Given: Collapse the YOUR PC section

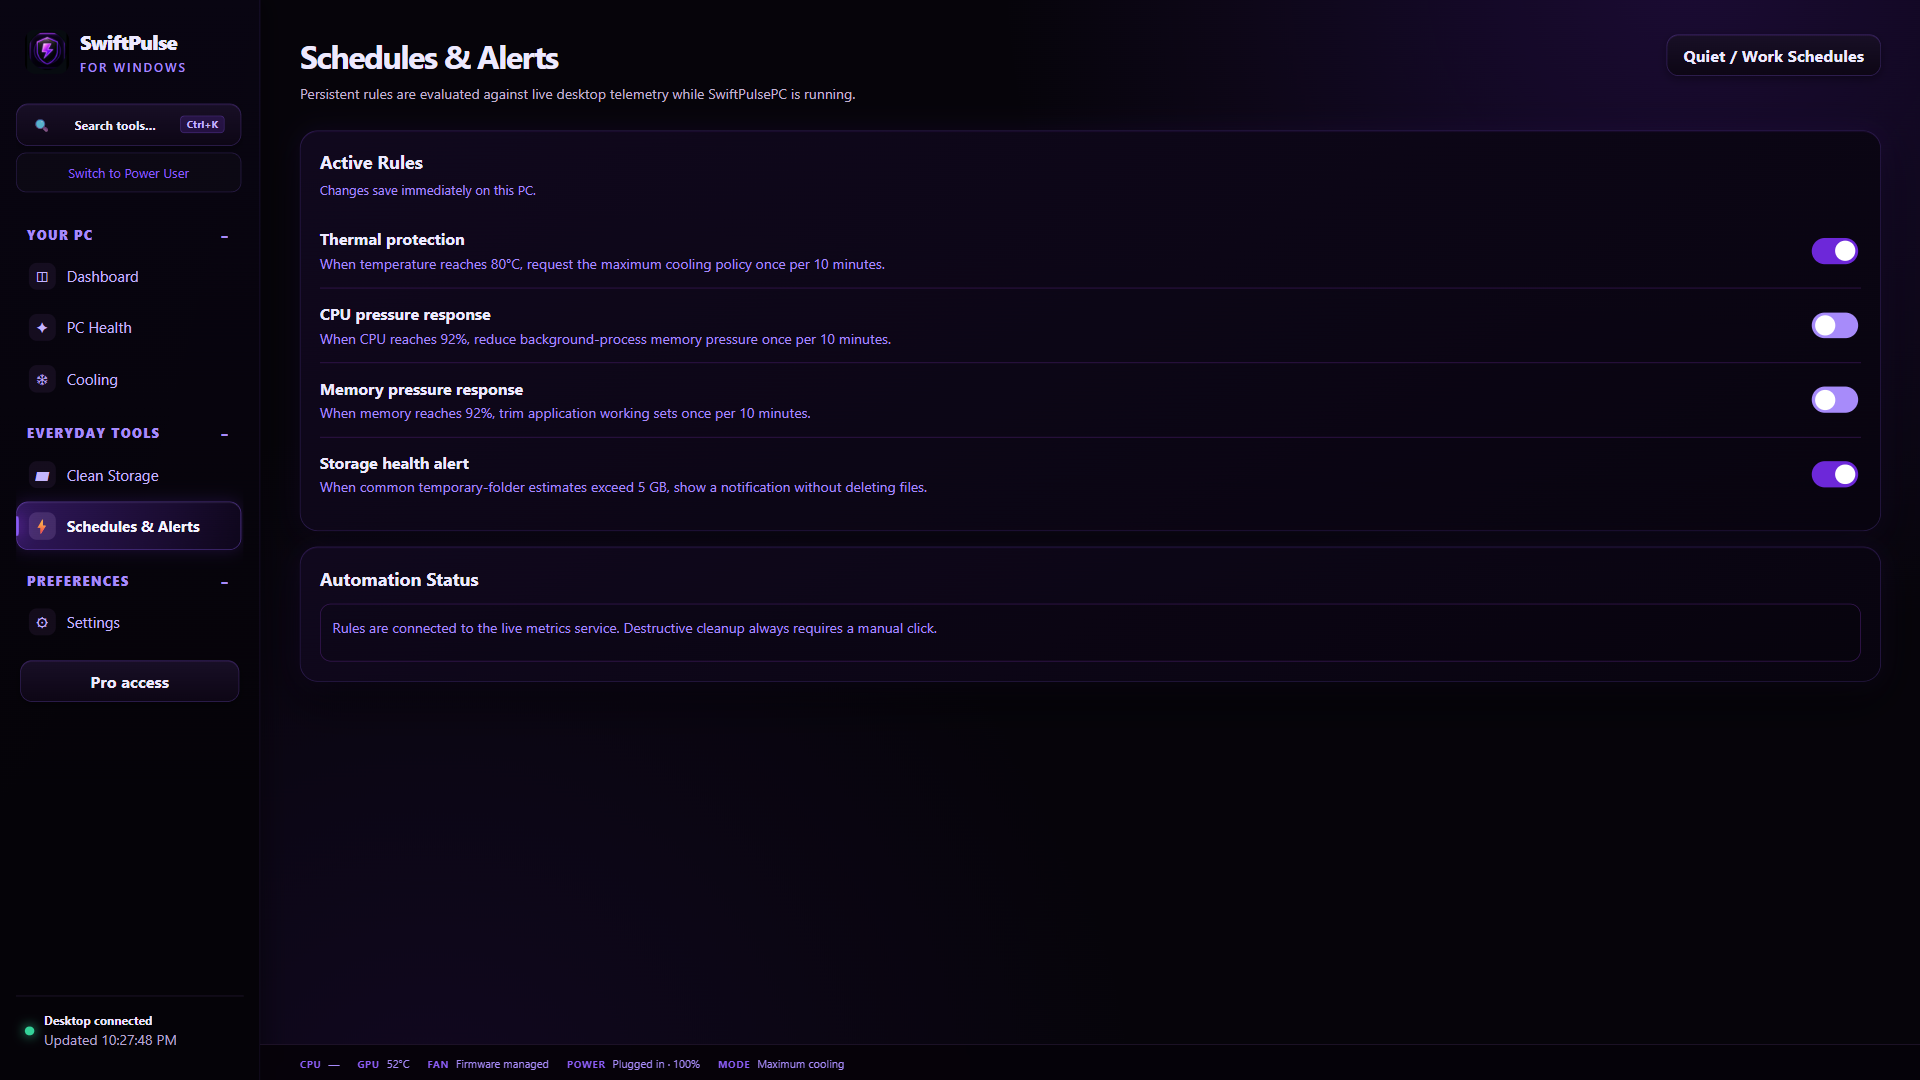Looking at the screenshot, I should coord(224,236).
